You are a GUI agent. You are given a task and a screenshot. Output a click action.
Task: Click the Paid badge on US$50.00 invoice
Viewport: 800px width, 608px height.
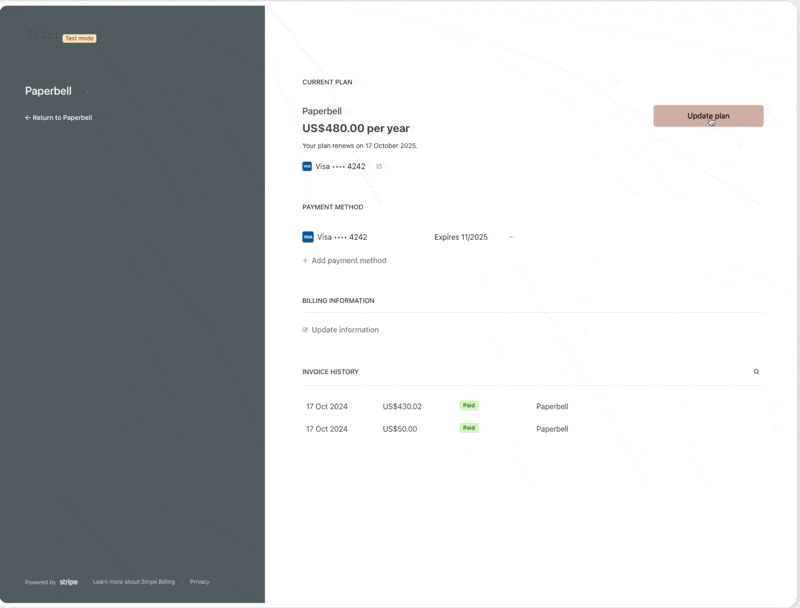pyautogui.click(x=469, y=428)
